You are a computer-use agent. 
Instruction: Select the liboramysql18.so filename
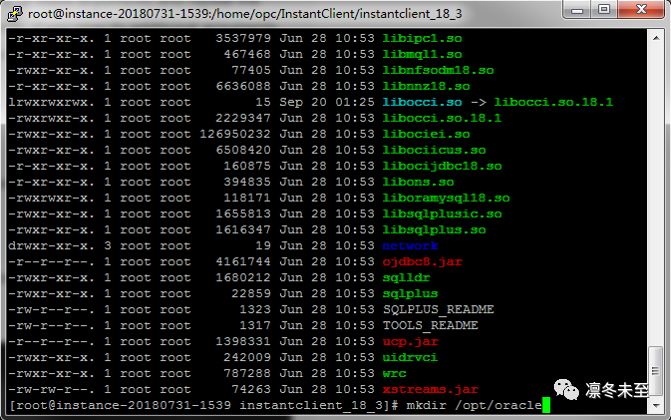(x=446, y=198)
